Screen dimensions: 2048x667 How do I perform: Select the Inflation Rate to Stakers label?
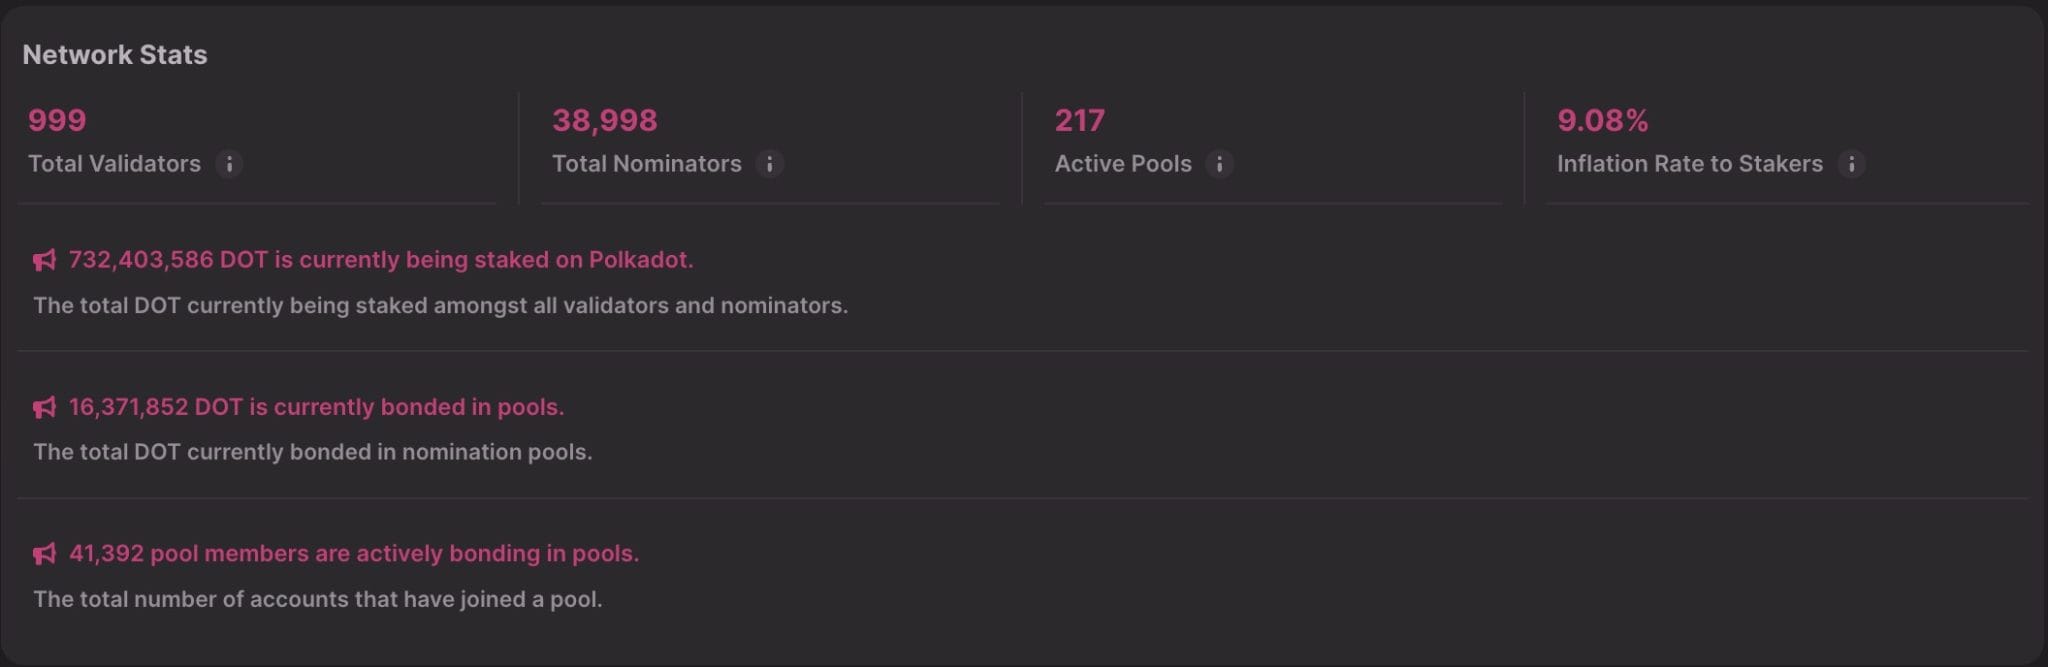click(x=1689, y=164)
